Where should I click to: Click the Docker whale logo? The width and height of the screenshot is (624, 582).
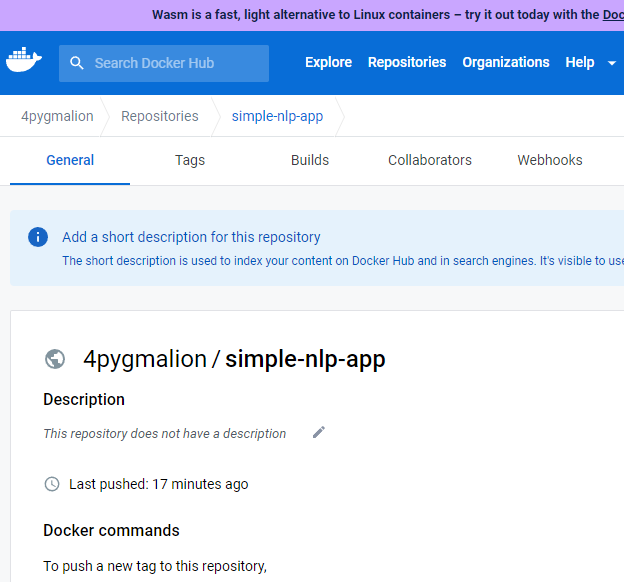pyautogui.click(x=24, y=60)
